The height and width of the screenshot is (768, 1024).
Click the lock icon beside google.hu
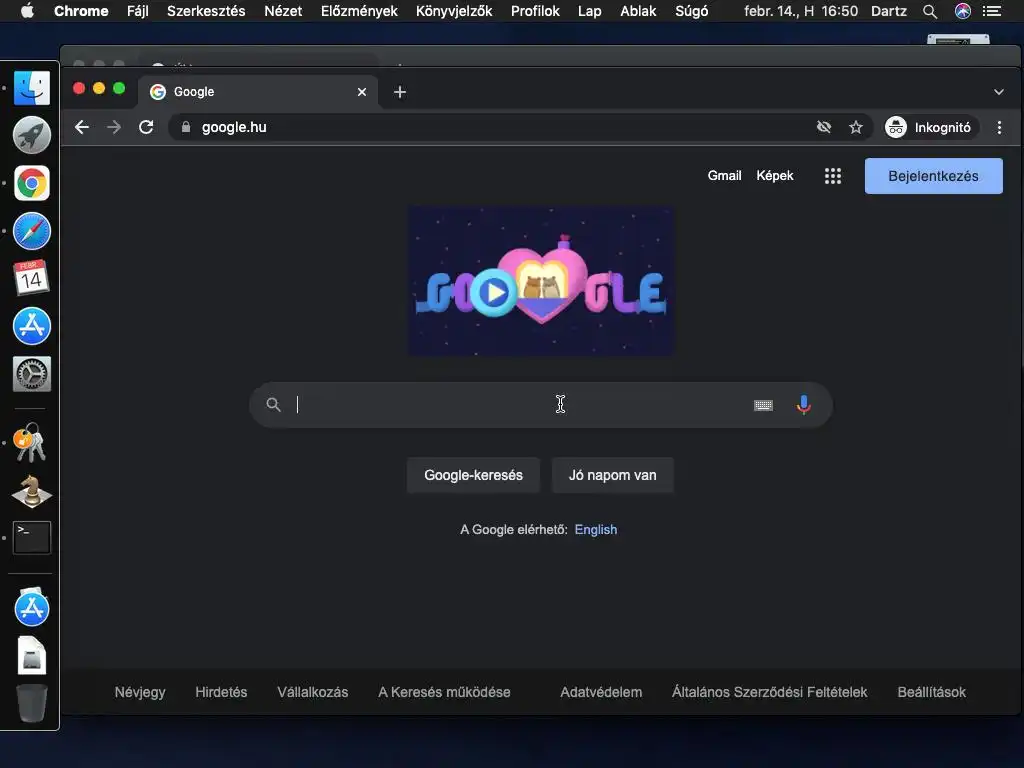pos(185,127)
